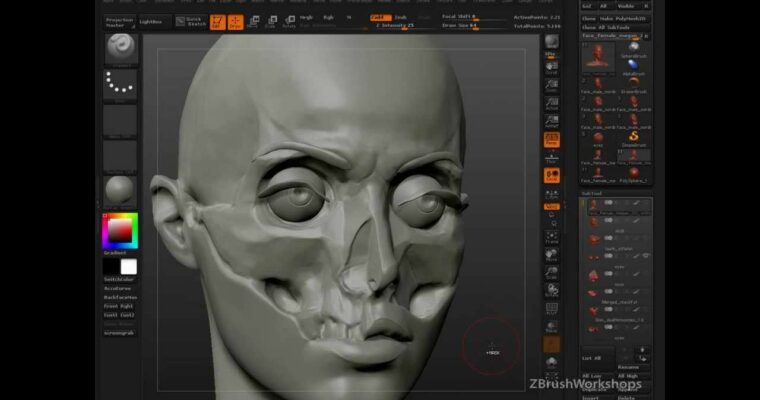Screen dimensions: 760x400
Task: Toggle the Floor grid button
Action: click(x=552, y=157)
